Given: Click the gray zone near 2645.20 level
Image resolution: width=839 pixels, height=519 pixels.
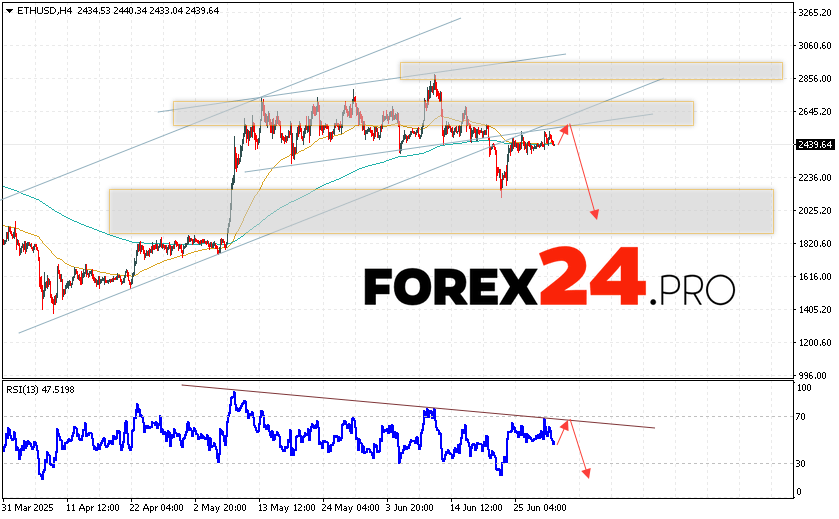Looking at the screenshot, I should [x=432, y=113].
